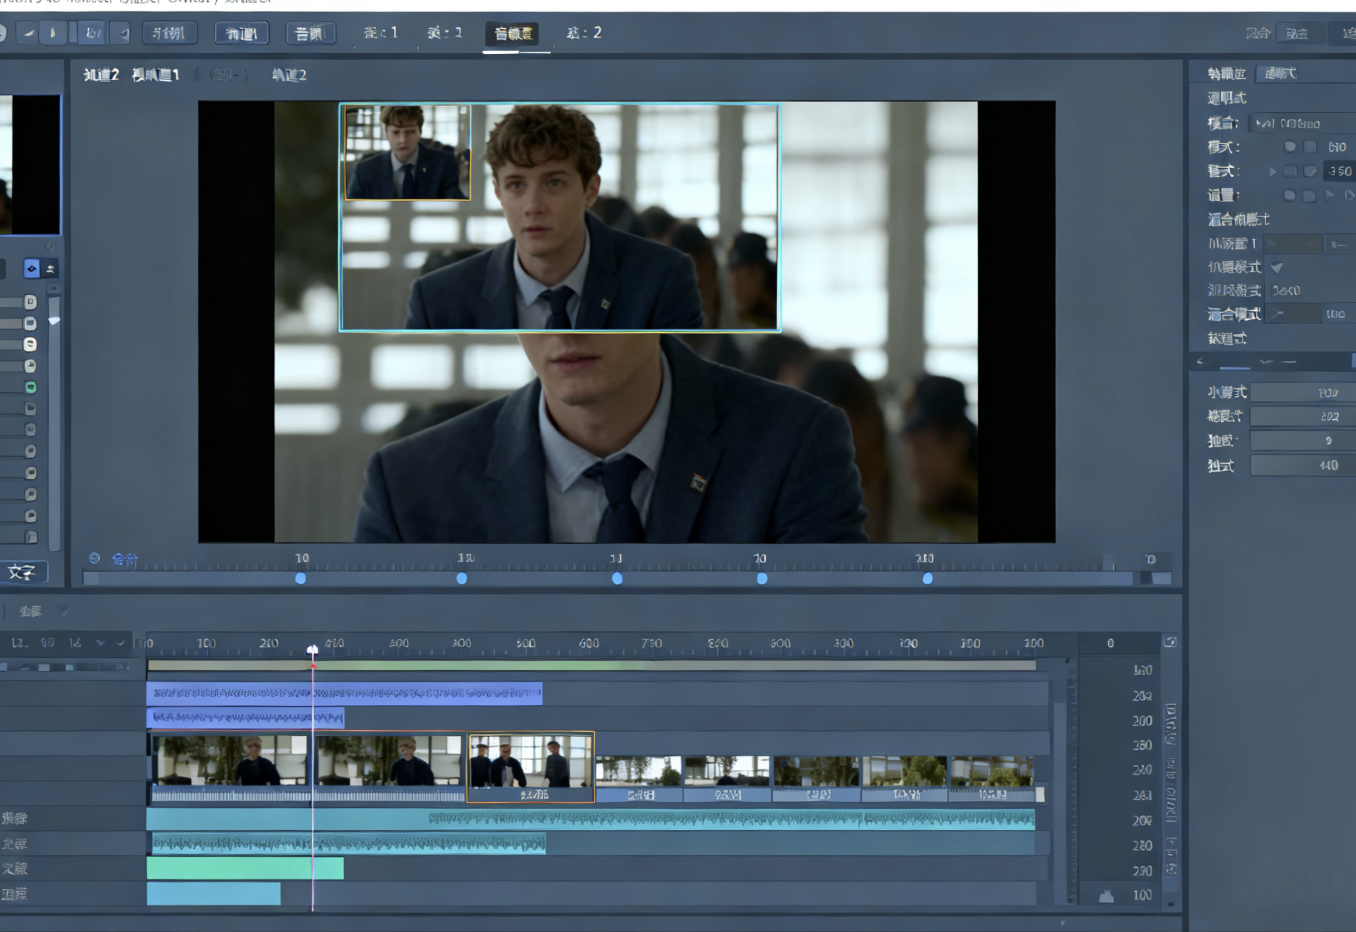This screenshot has height=932, width=1356.
Task: Click the 文字 button in left panel
Action: tap(22, 572)
